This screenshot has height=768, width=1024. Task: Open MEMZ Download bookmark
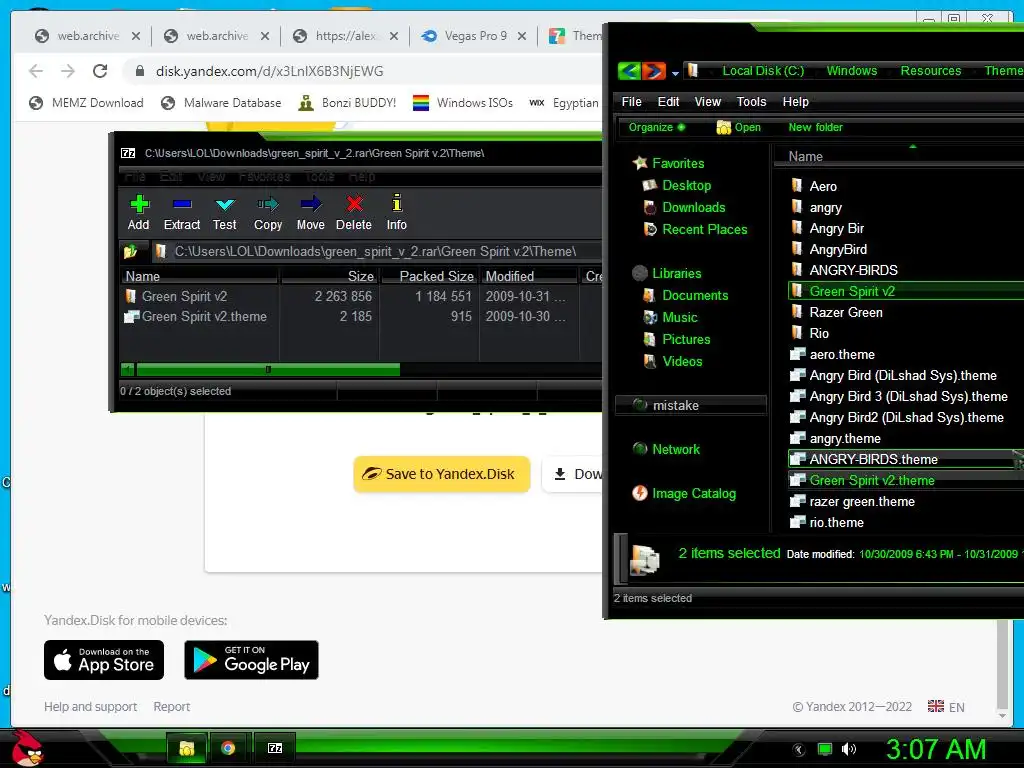tap(86, 103)
